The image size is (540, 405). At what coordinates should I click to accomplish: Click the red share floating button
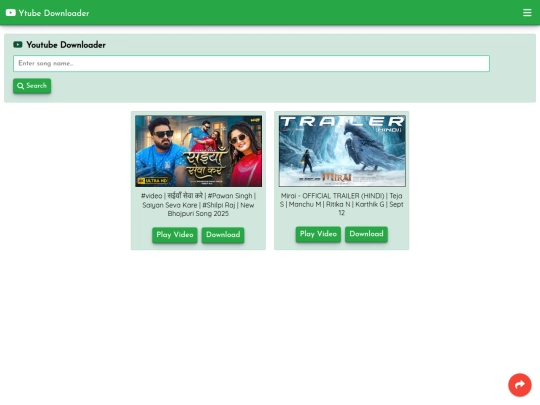point(520,385)
